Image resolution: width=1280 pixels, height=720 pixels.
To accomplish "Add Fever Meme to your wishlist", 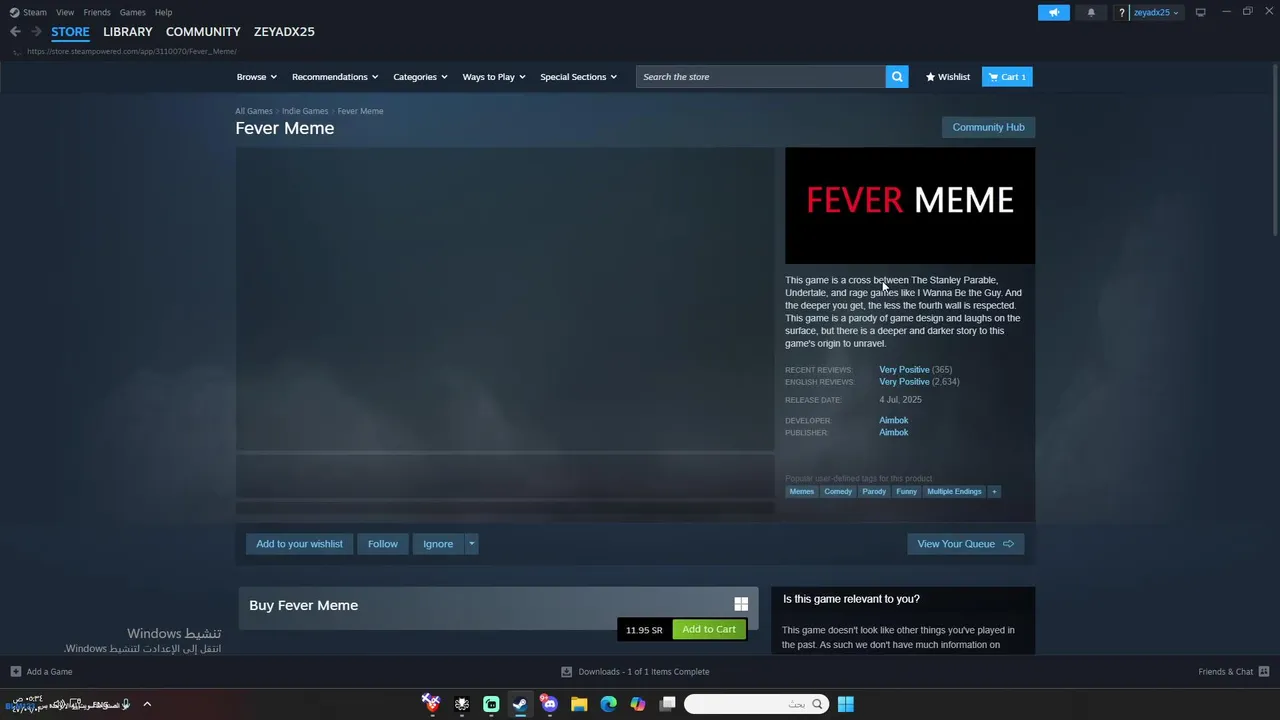I will [299, 544].
